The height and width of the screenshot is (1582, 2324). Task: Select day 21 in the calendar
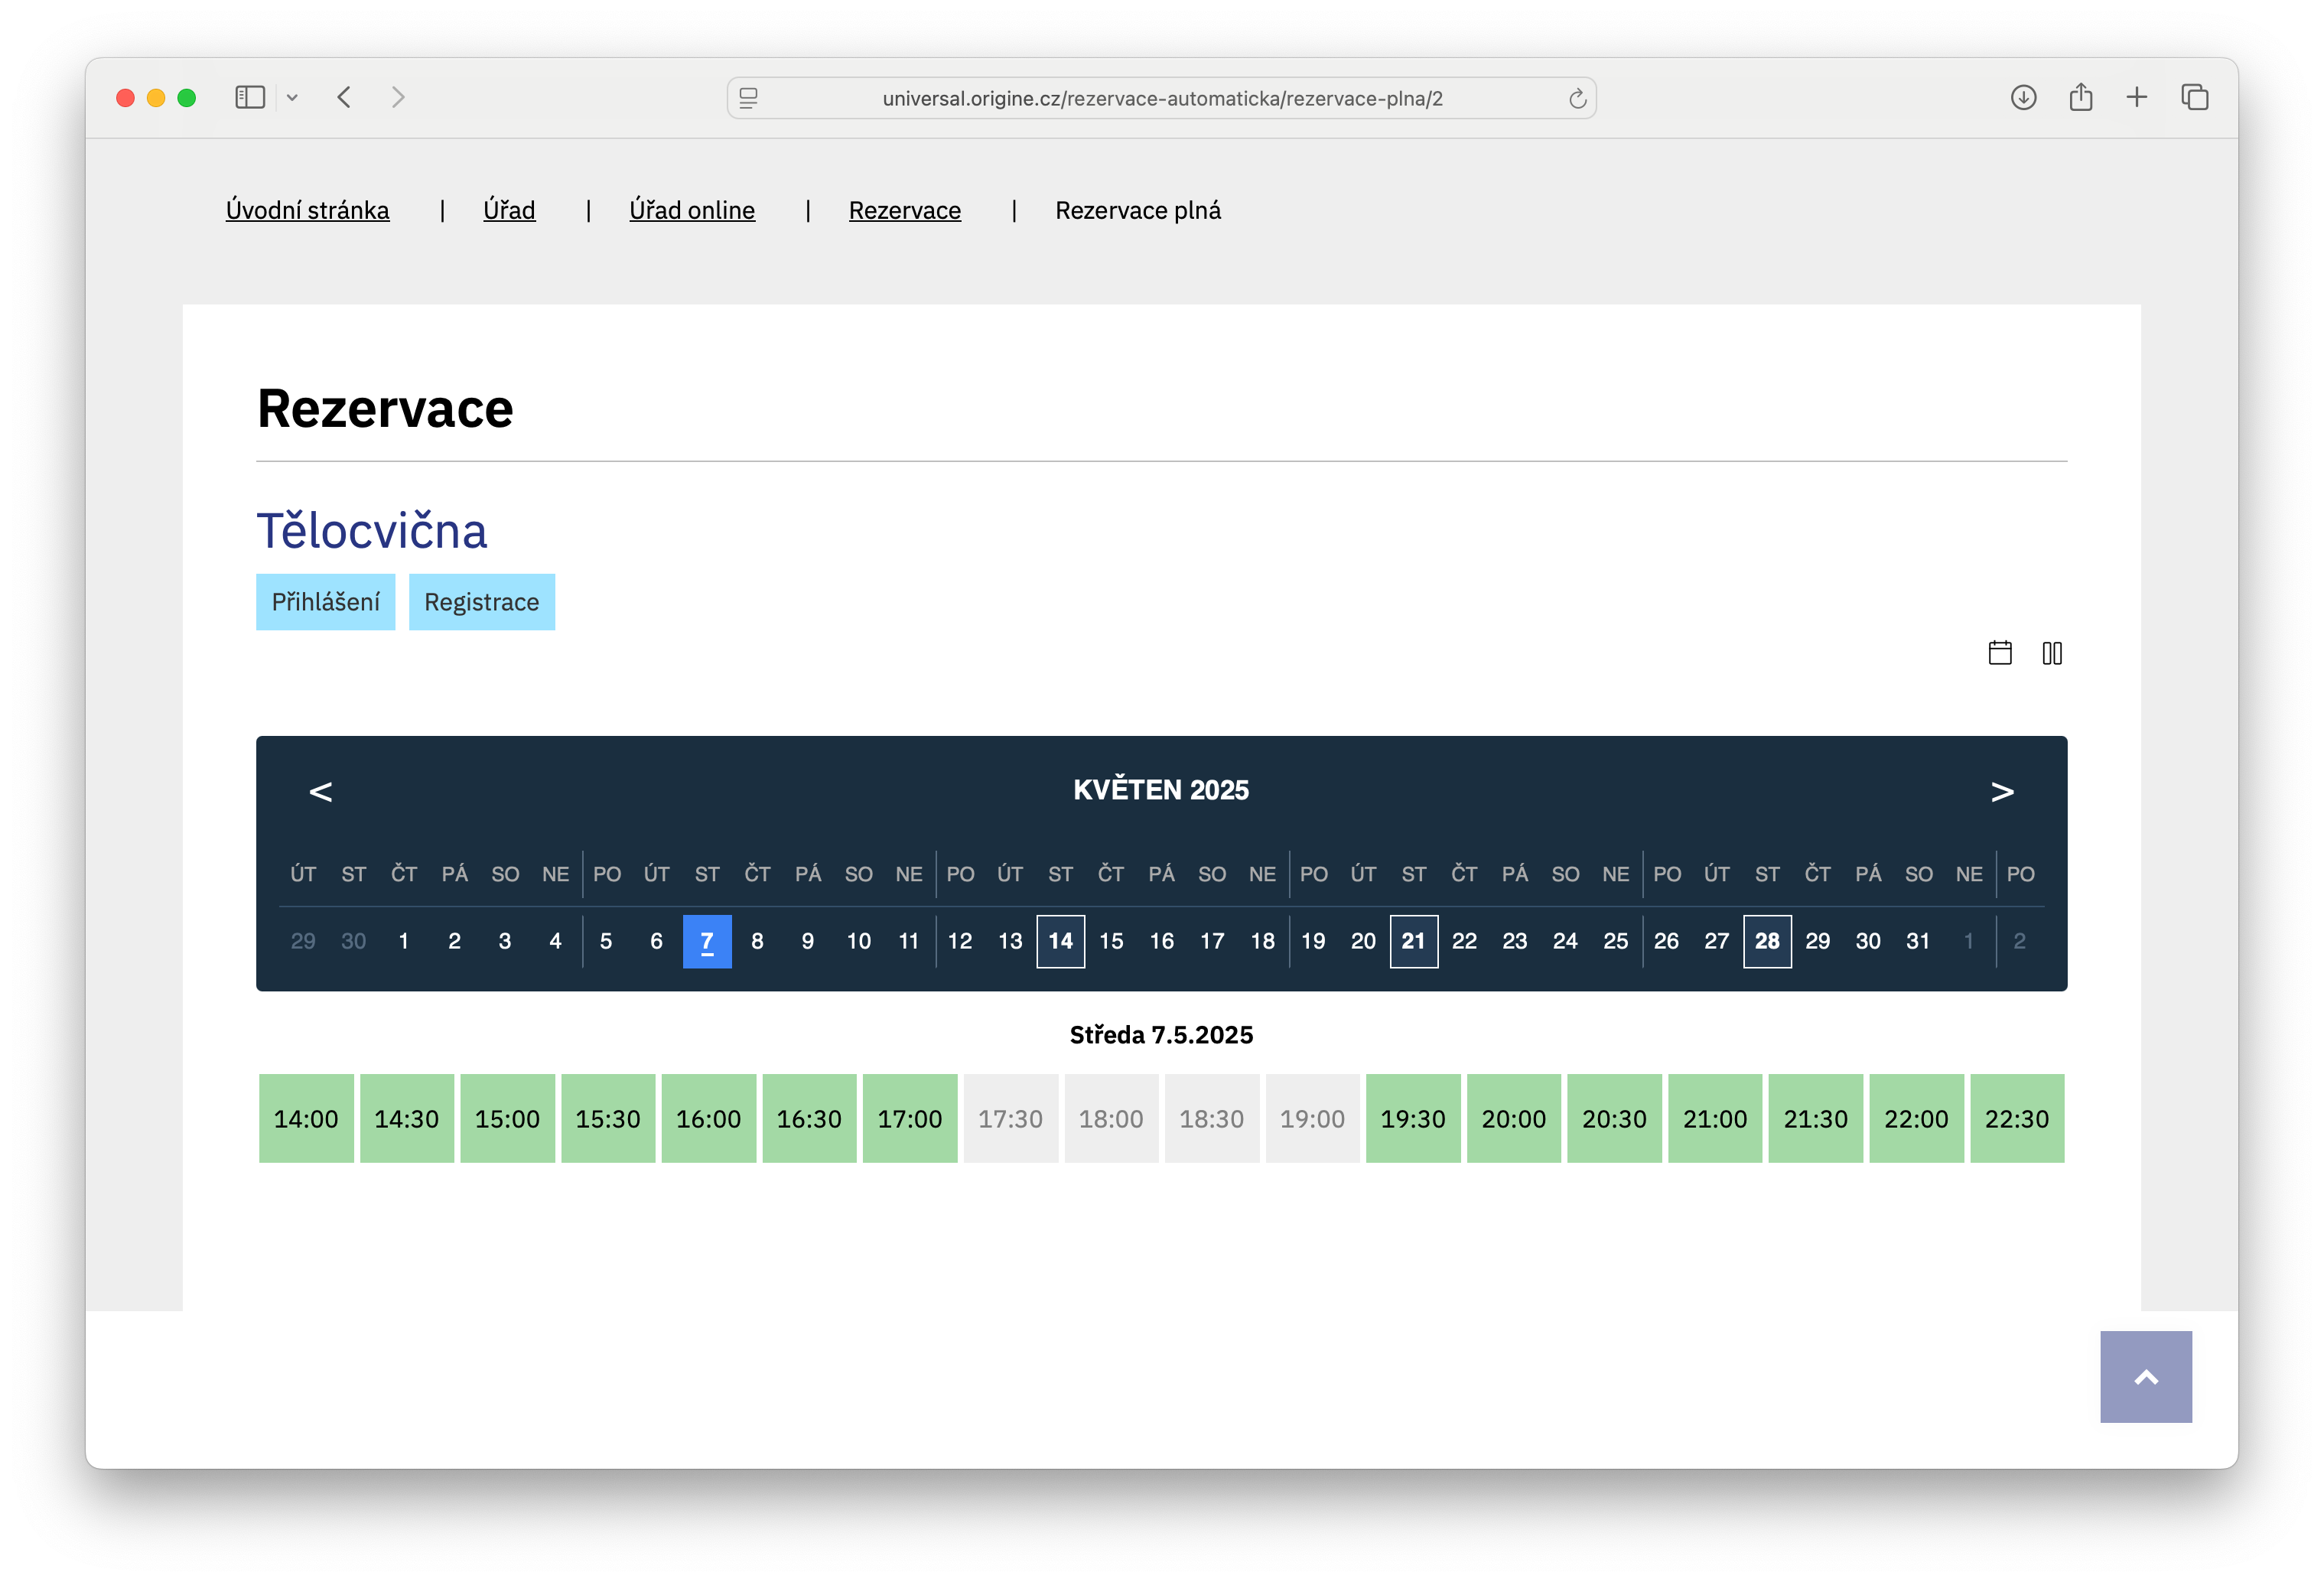click(x=1413, y=941)
